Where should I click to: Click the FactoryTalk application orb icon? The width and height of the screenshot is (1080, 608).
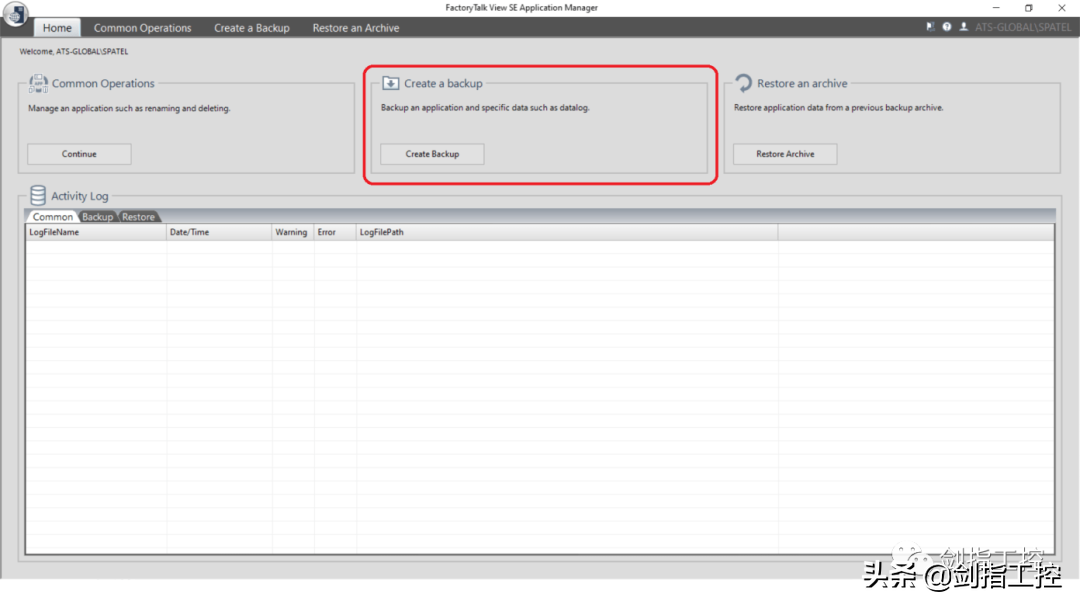point(15,15)
